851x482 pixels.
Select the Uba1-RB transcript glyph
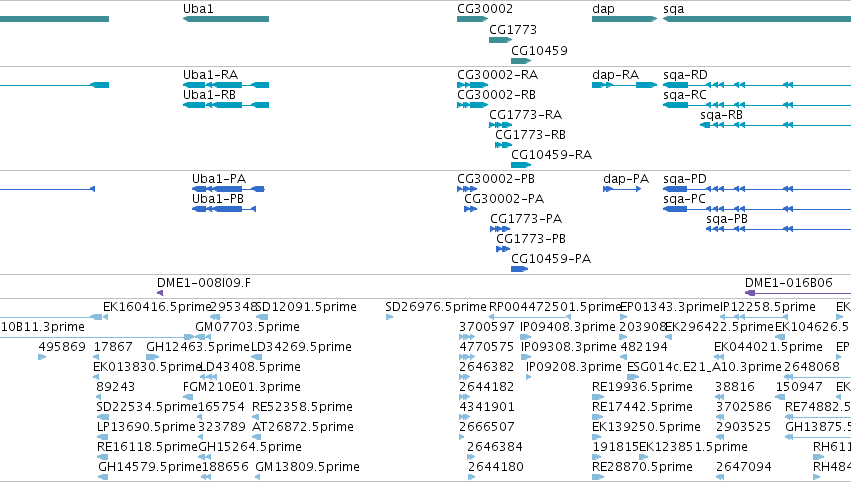click(226, 105)
